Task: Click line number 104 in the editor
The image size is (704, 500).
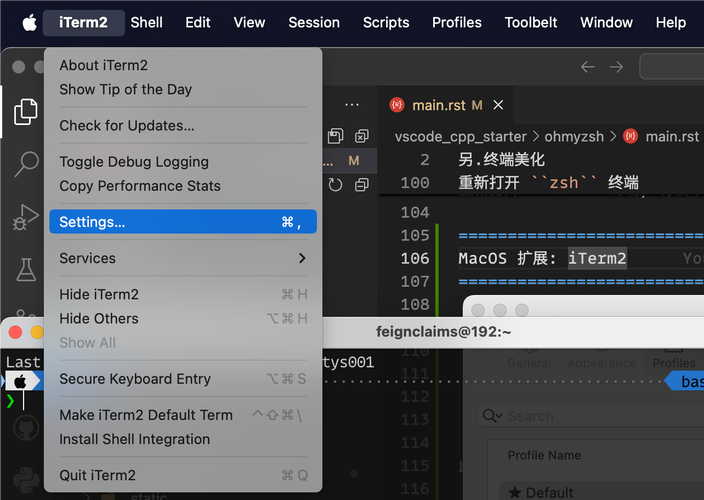Action: tap(415, 212)
